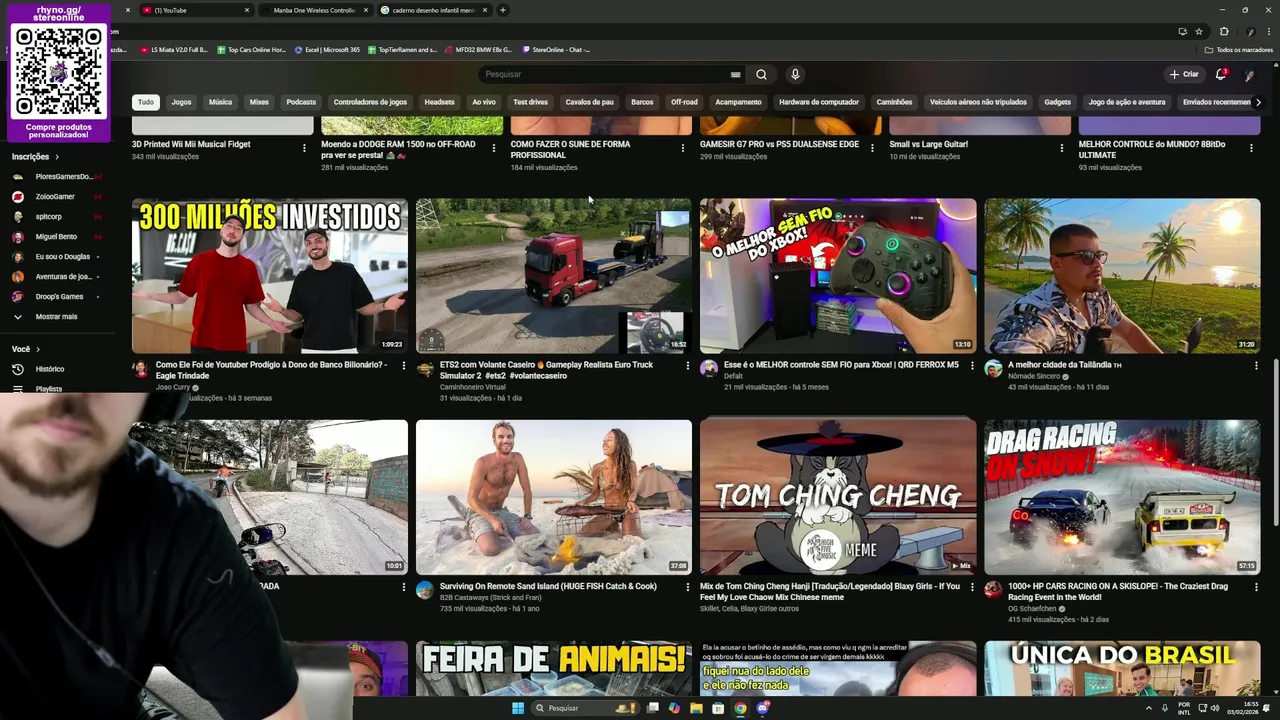Play the Tom Ching Cheng mix thumbnail
Screen dimensions: 1280x720
[838, 497]
